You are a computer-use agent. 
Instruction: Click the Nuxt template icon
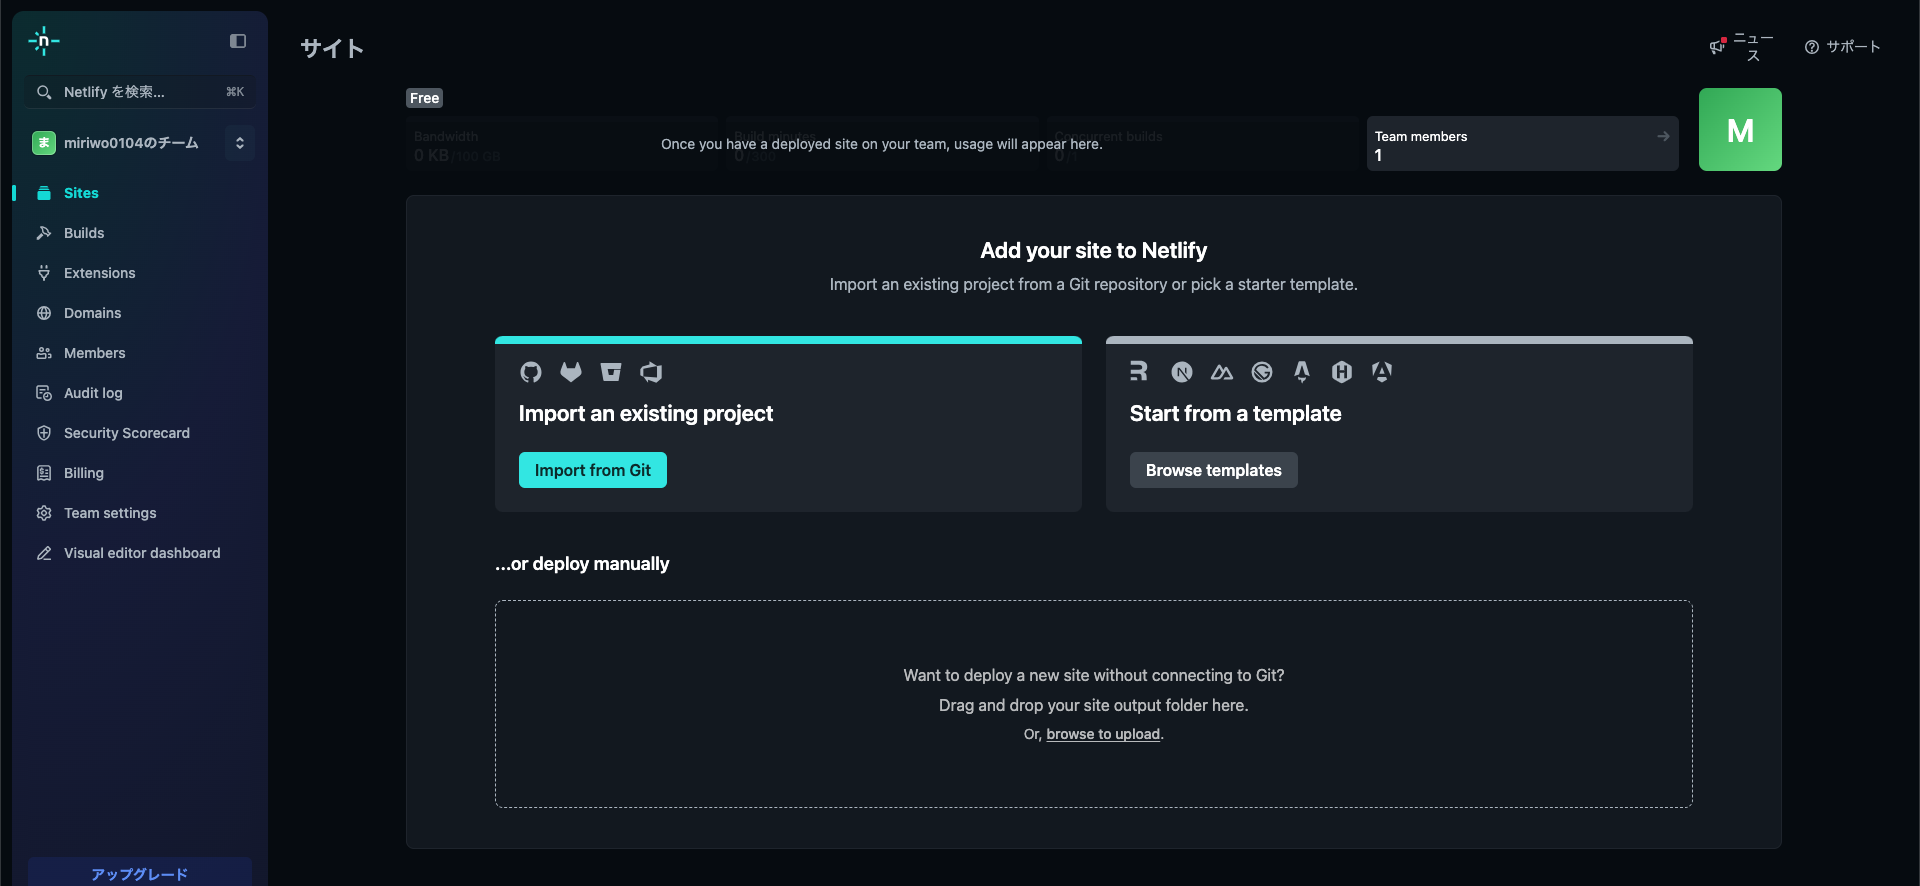tap(1222, 372)
